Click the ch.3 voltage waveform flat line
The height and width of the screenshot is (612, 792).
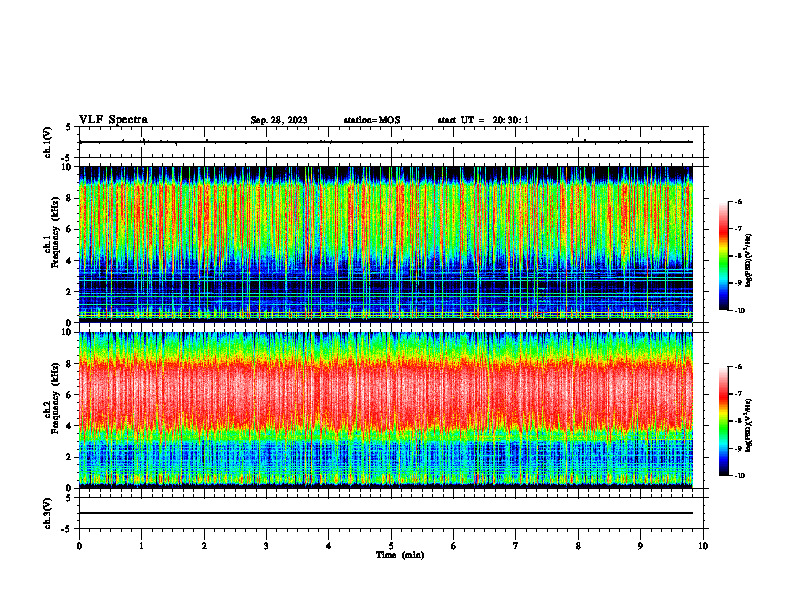[385, 513]
